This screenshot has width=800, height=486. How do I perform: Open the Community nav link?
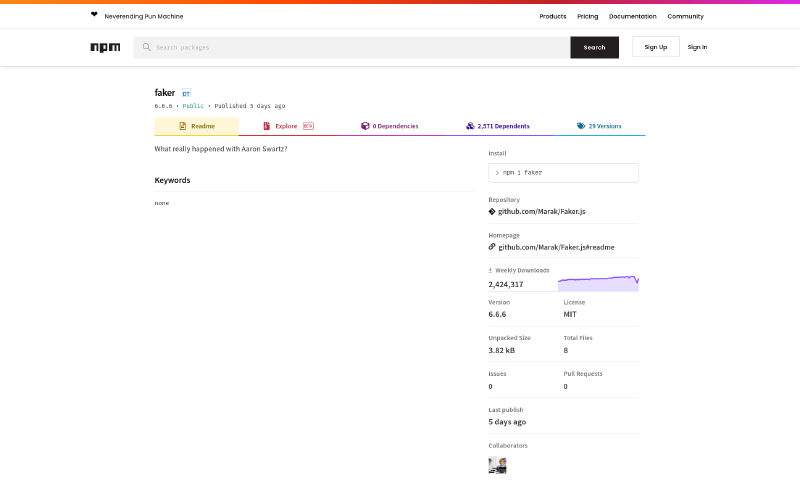(x=685, y=16)
